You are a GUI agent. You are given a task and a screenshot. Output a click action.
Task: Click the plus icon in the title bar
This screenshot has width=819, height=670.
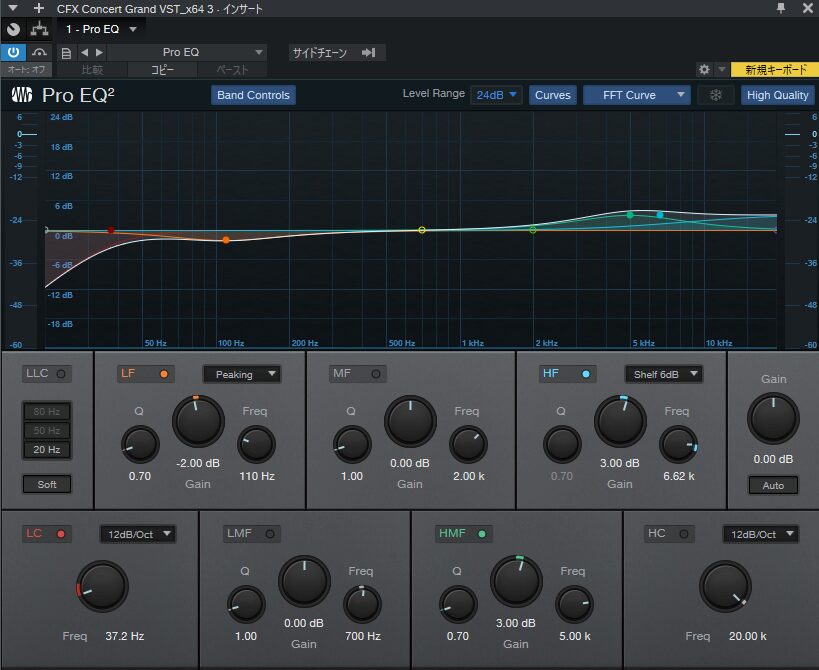tap(39, 8)
